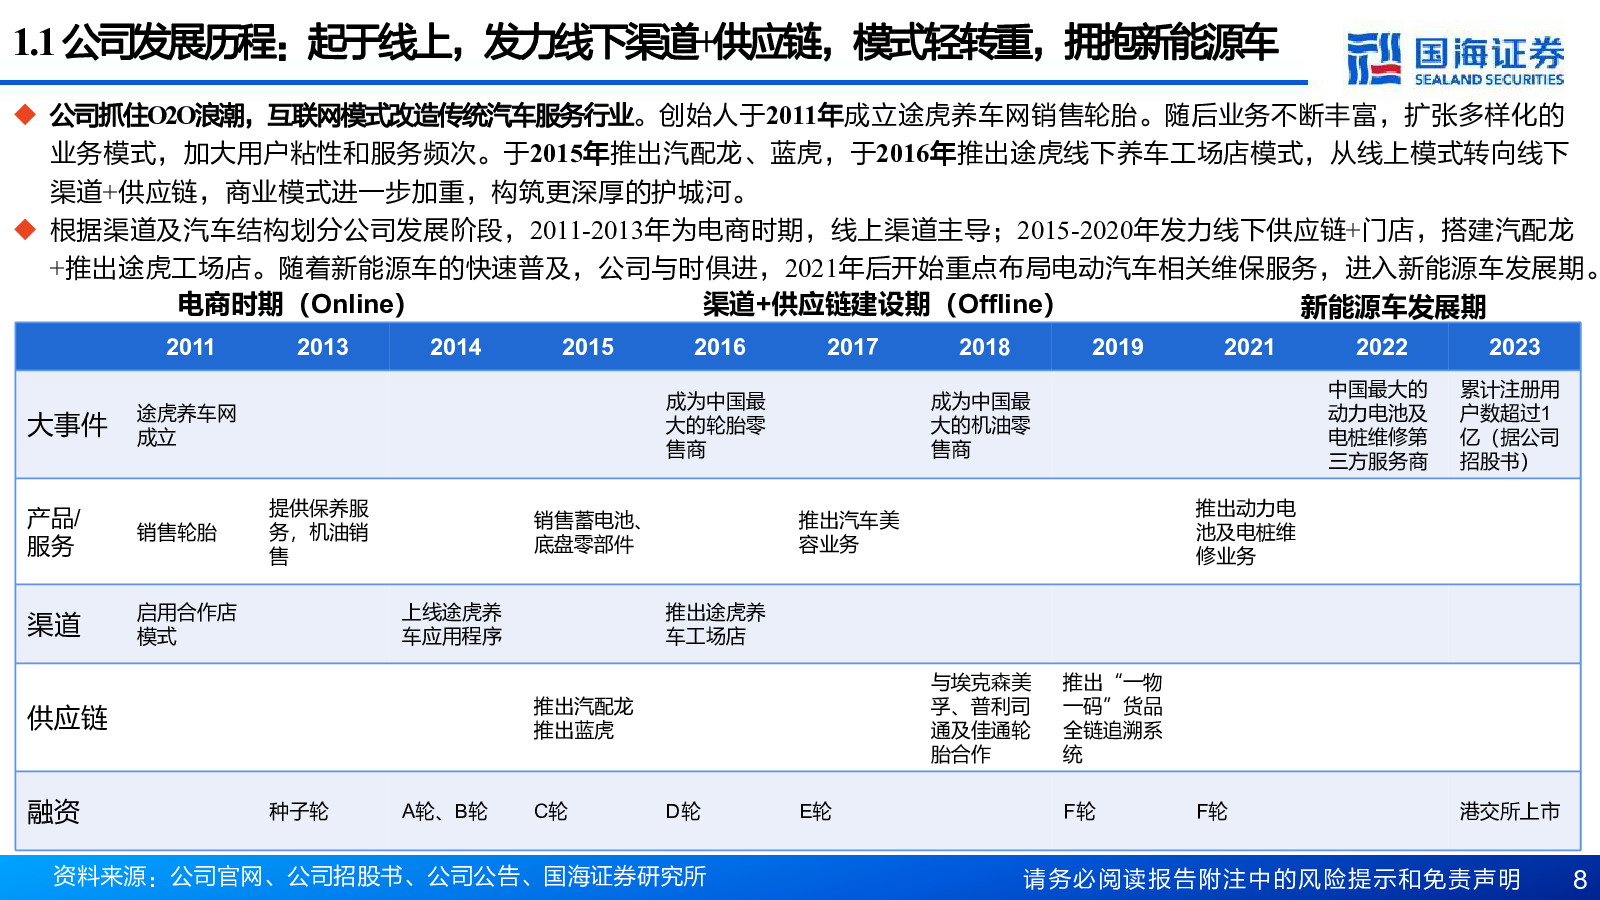Image resolution: width=1600 pixels, height=900 pixels.
Task: Click the 推出途虎养车工场店 cell
Action: (x=716, y=624)
